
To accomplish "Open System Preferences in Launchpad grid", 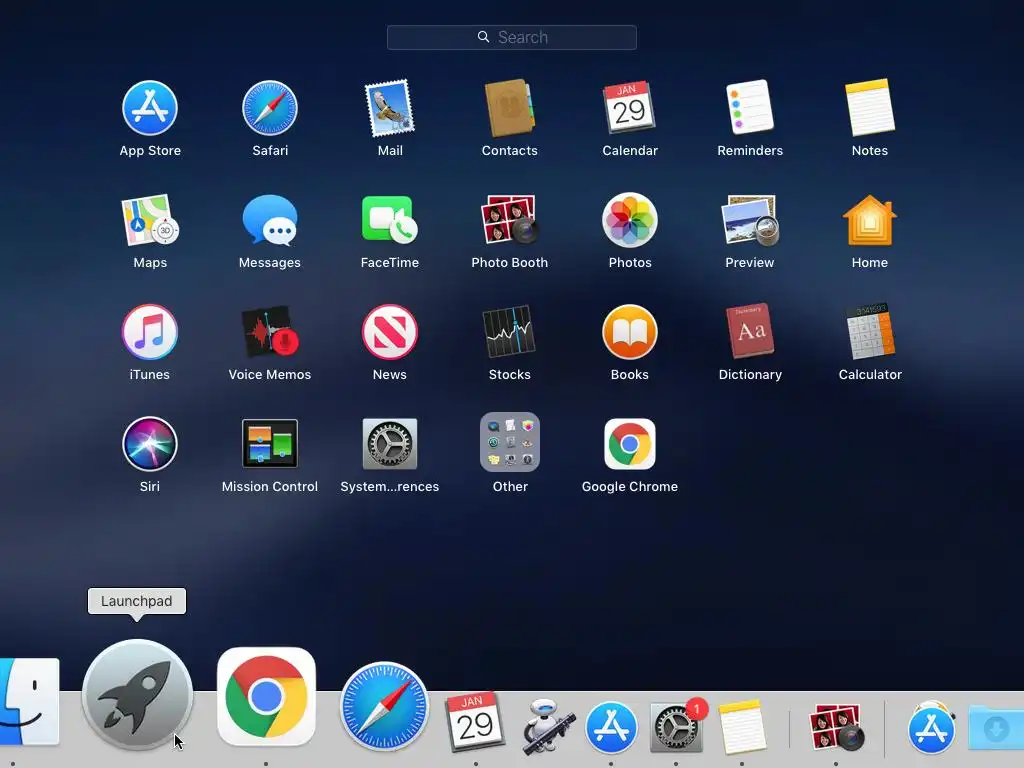I will [390, 444].
